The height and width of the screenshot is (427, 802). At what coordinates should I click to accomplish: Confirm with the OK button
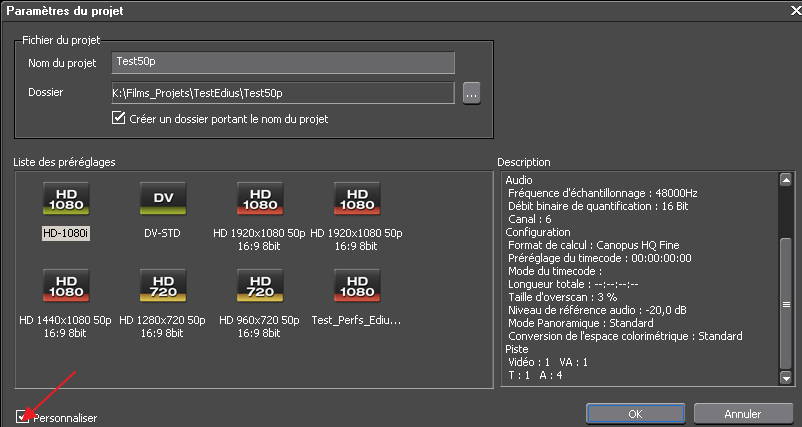(x=635, y=413)
